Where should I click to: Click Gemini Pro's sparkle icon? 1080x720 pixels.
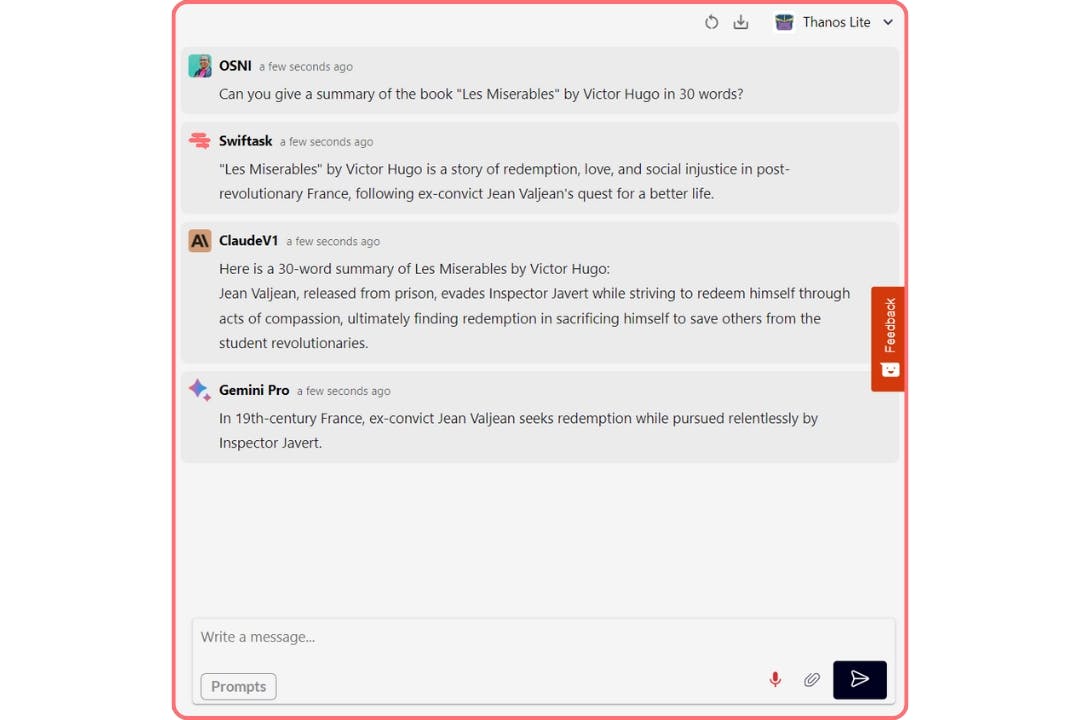point(200,390)
